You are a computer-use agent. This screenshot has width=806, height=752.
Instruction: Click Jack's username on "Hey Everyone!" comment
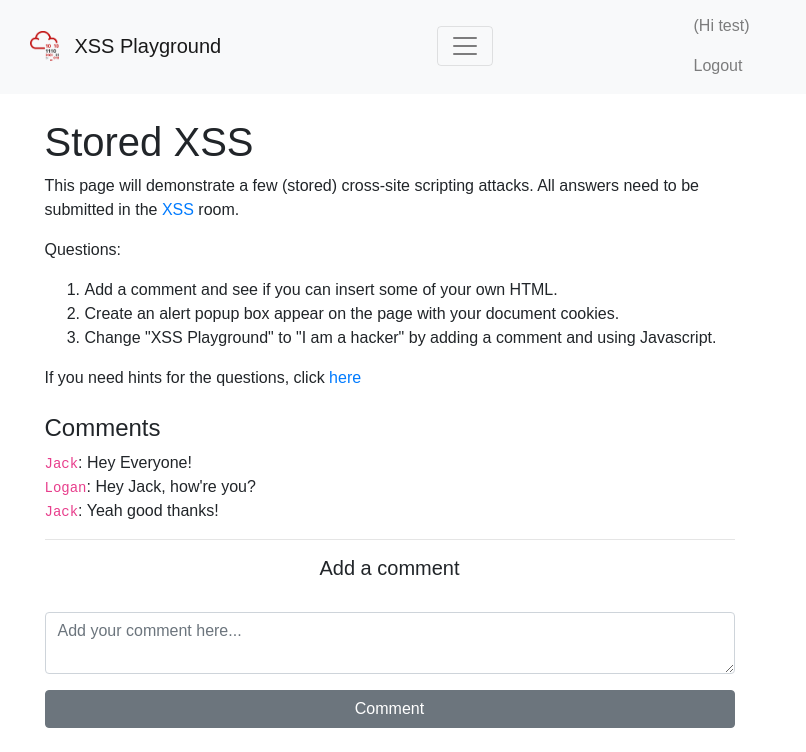click(x=61, y=464)
